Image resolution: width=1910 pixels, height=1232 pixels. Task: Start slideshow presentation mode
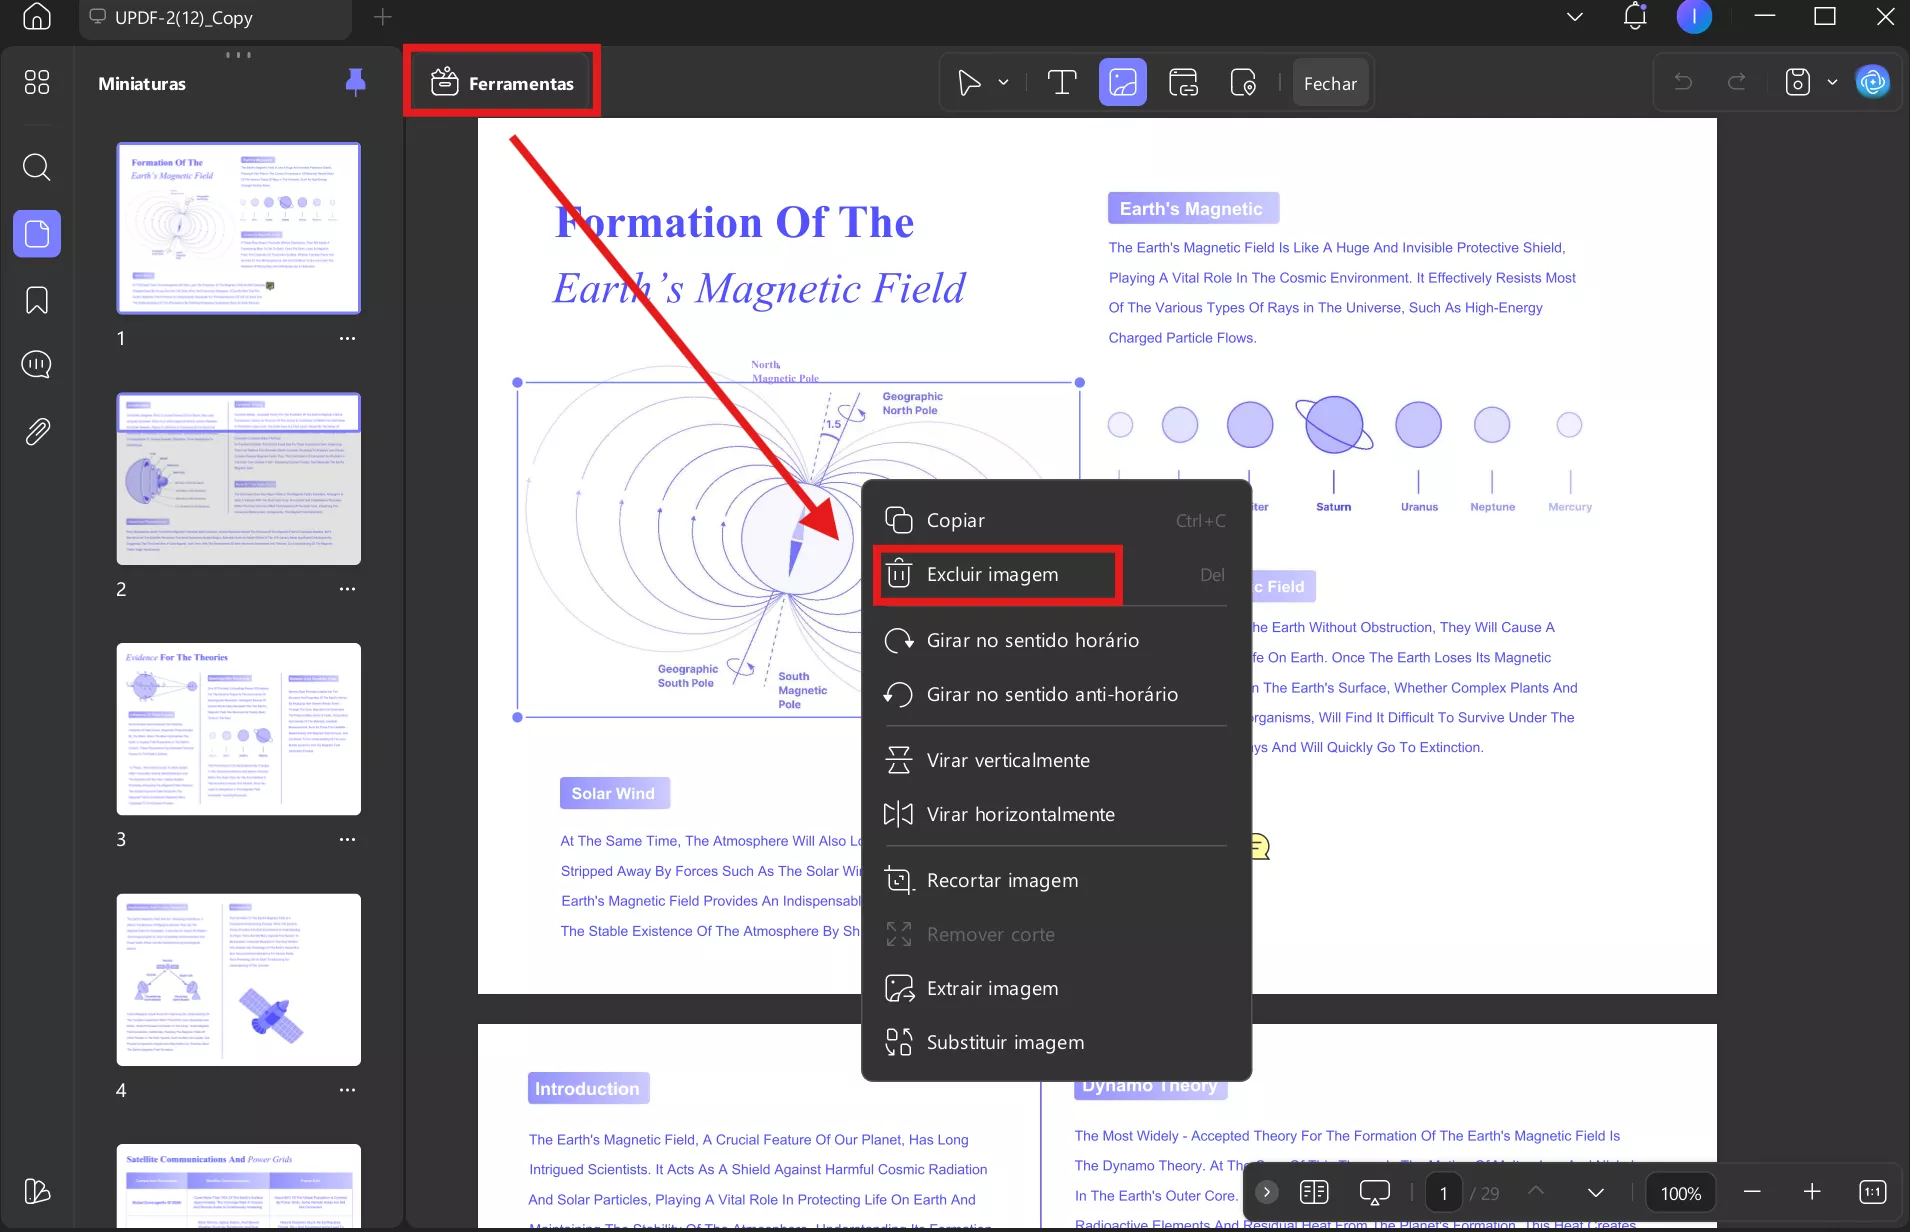(x=1375, y=1192)
